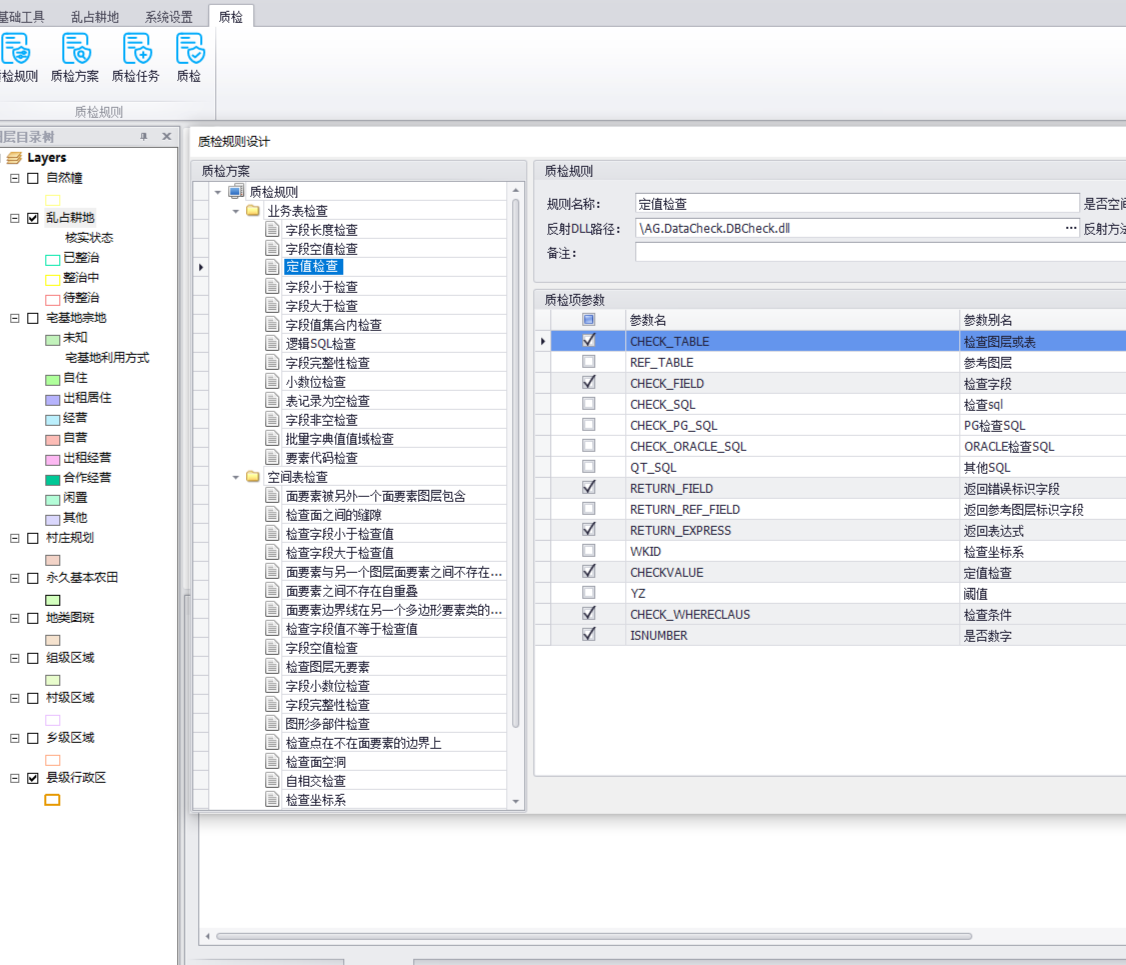Uncheck the 县级行政区 layer checkbox
Image resolution: width=1126 pixels, height=965 pixels.
click(32, 778)
